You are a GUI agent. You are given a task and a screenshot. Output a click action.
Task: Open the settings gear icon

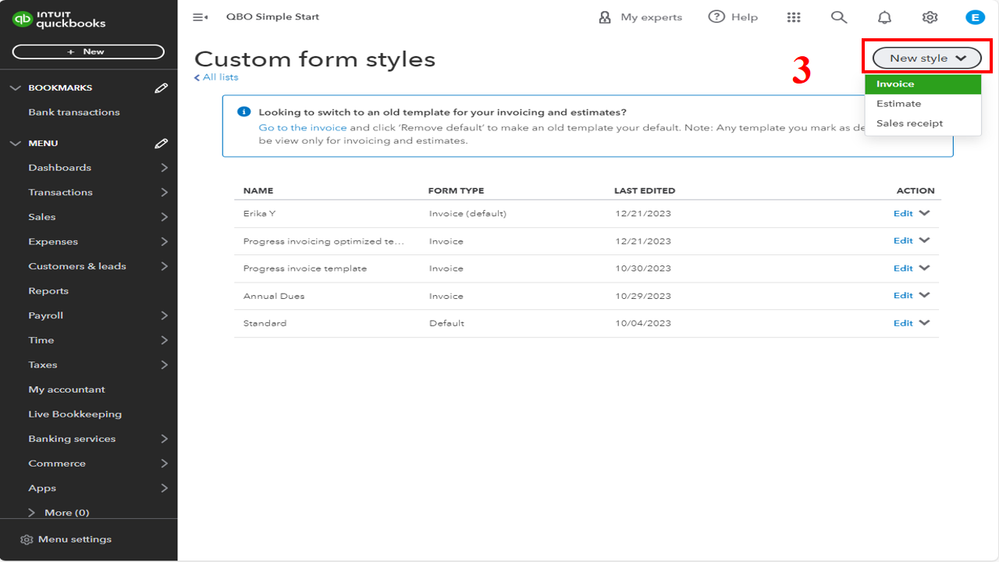point(930,17)
